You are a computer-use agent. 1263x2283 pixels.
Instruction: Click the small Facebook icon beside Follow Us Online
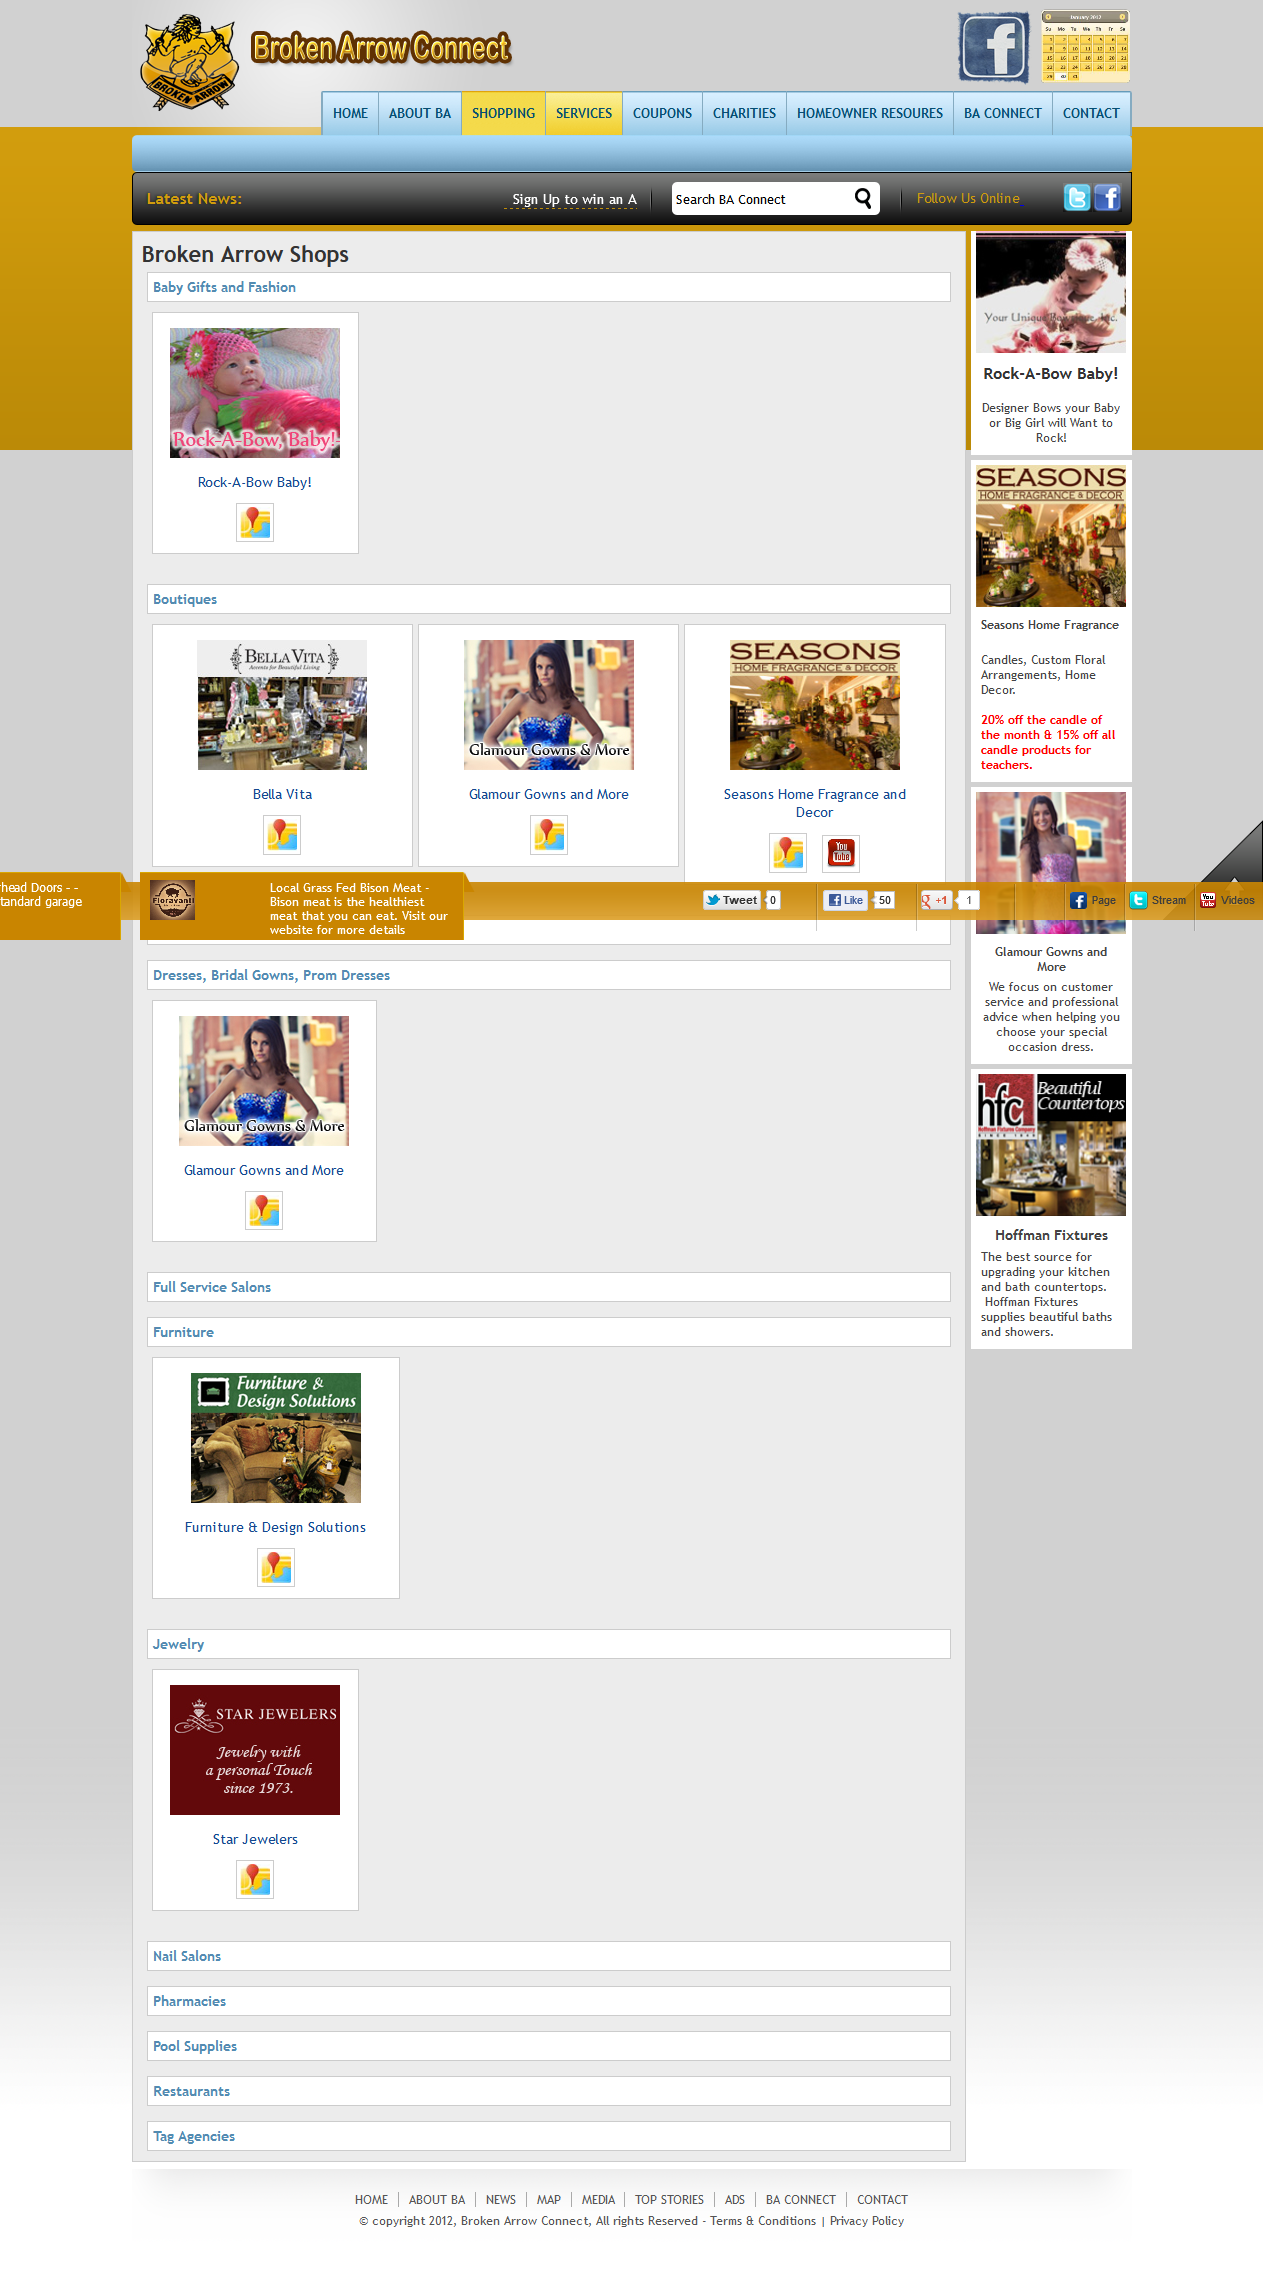point(1107,198)
